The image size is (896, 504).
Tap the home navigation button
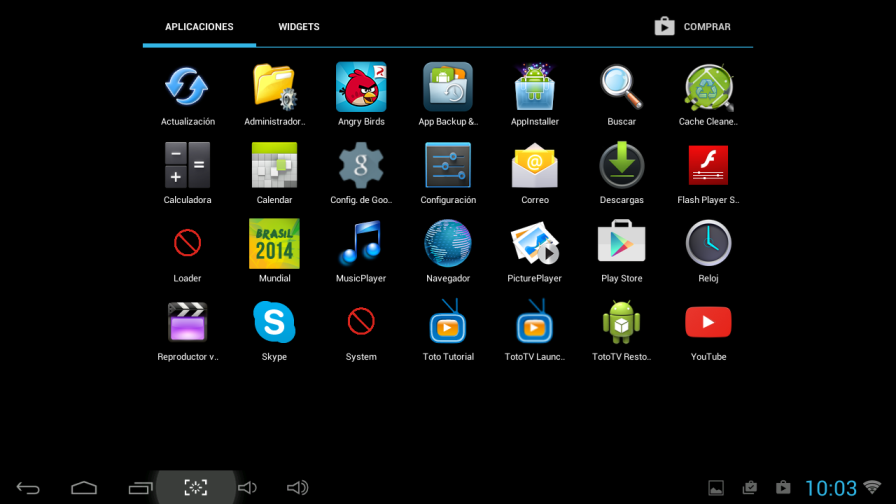[84, 488]
